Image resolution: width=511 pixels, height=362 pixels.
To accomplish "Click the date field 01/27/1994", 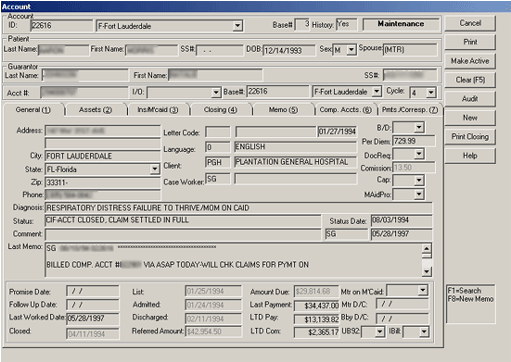I will (337, 132).
